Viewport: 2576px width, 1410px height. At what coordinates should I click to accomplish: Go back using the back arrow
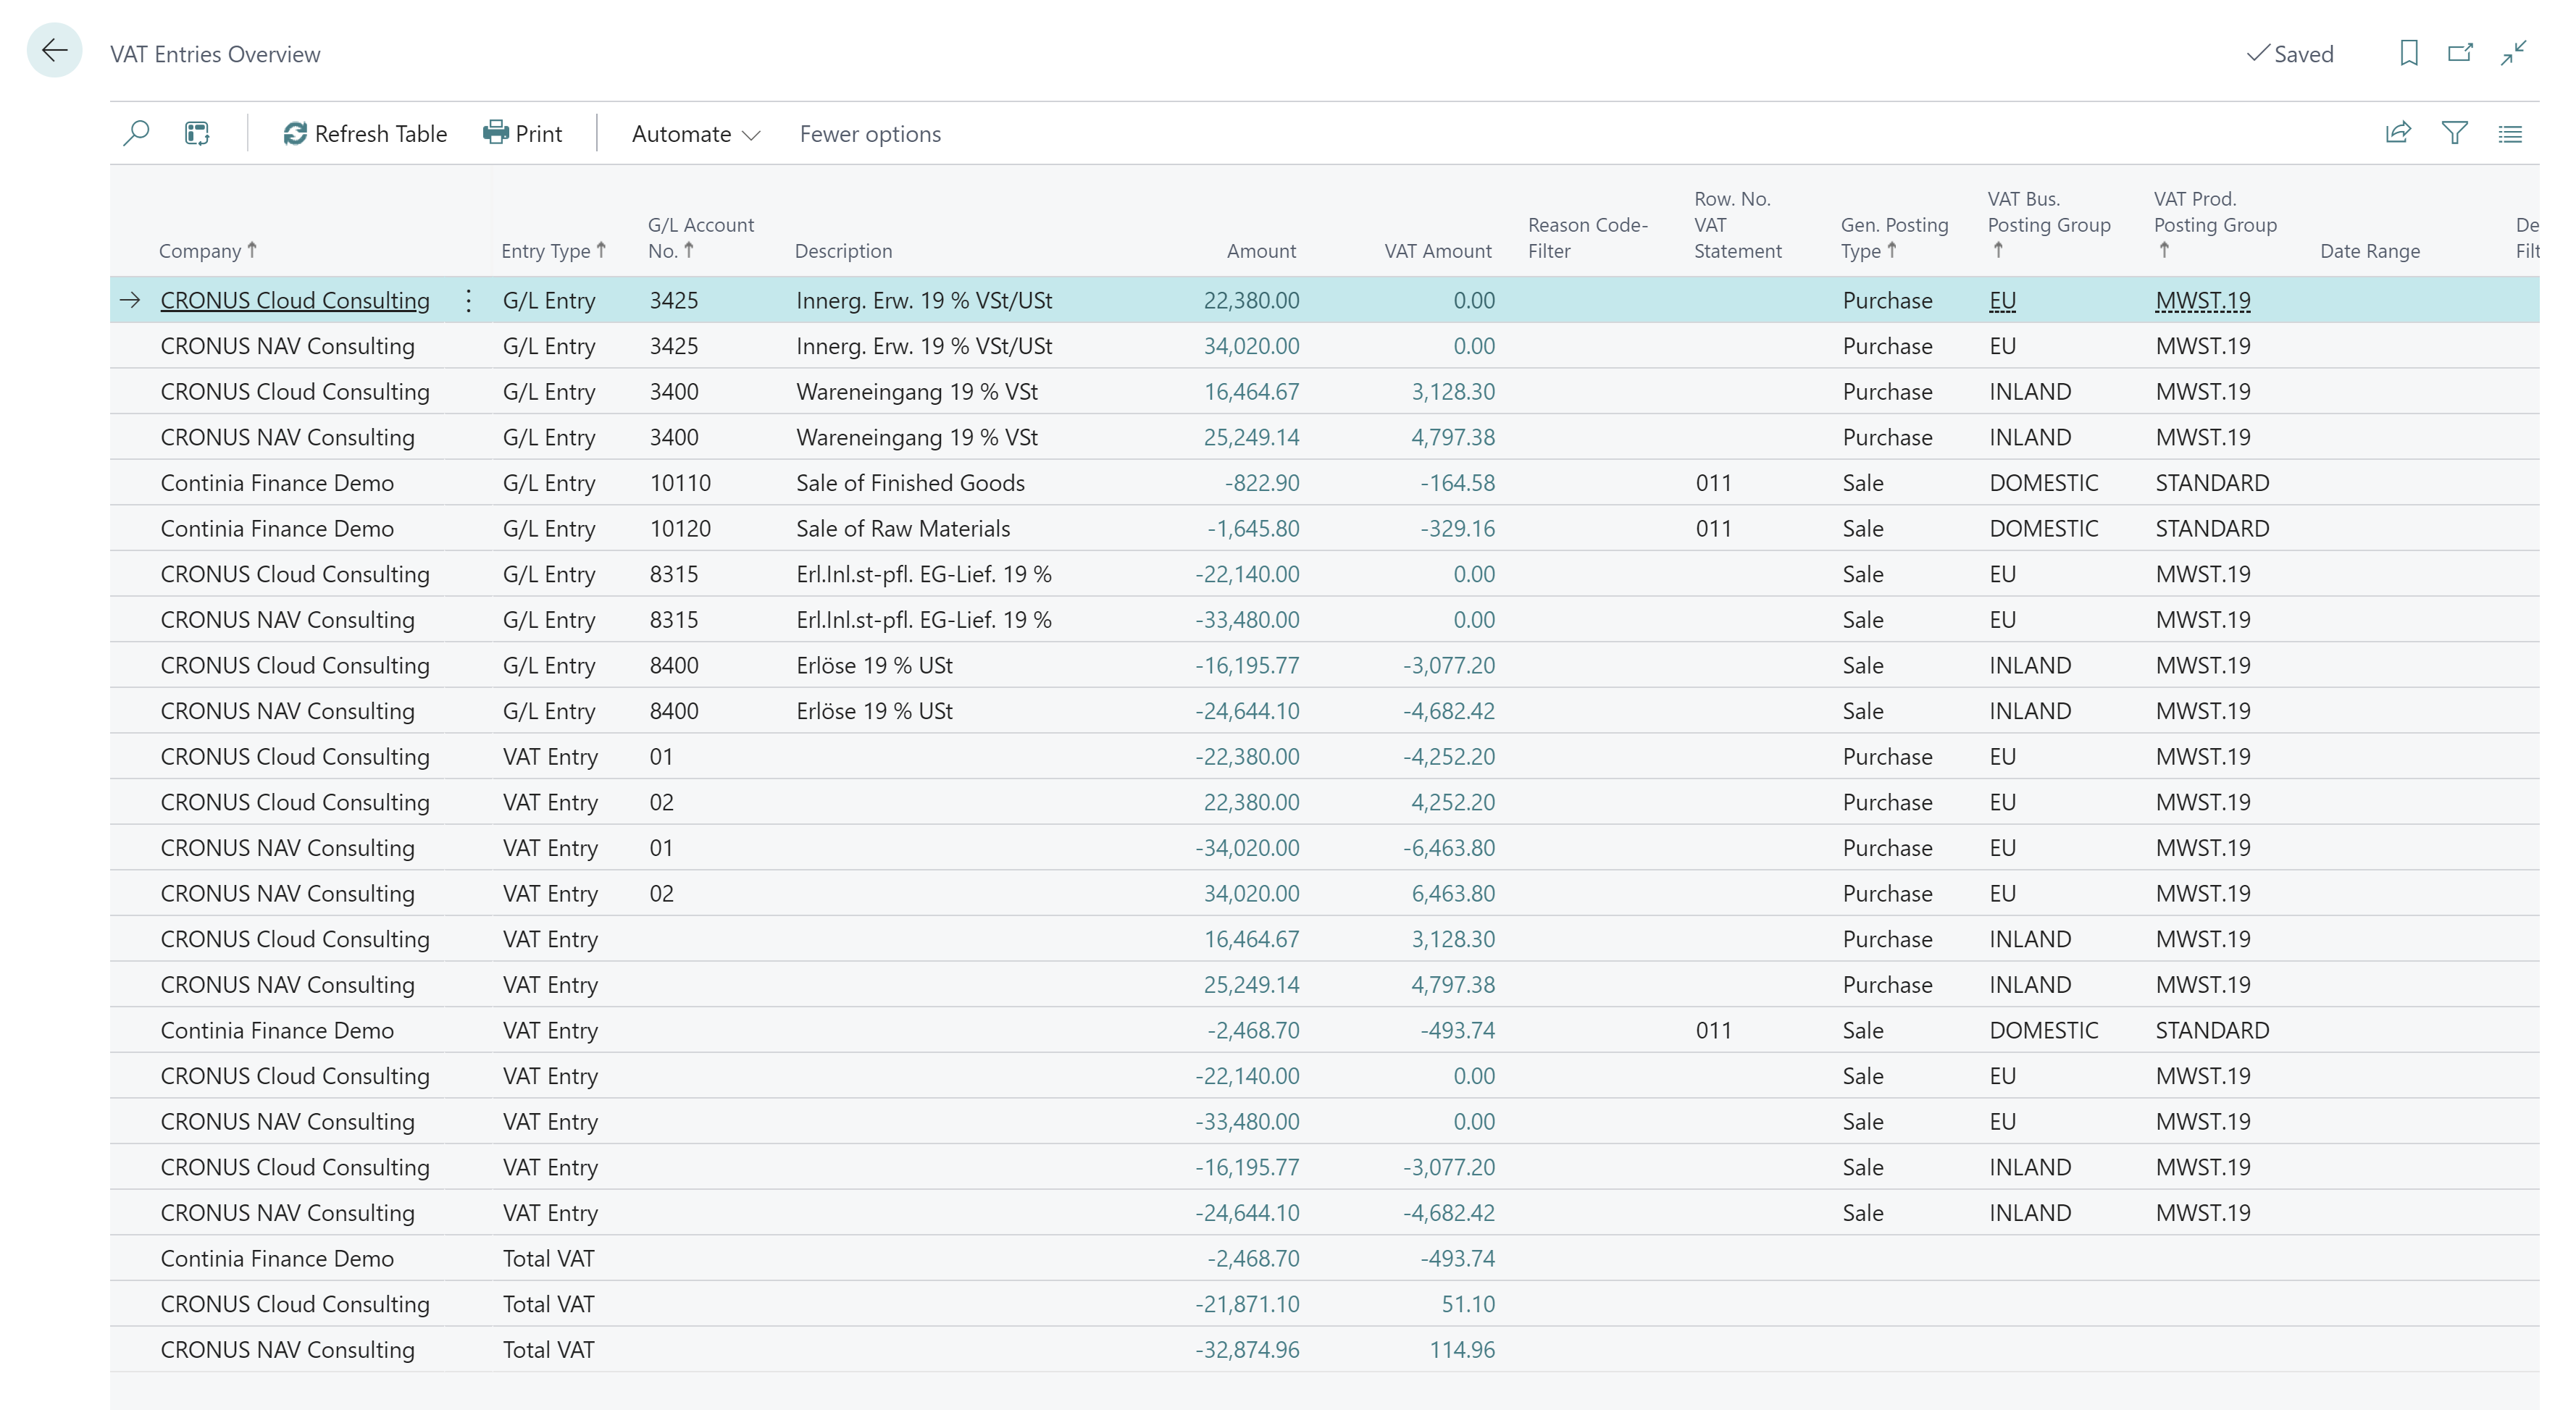point(54,50)
